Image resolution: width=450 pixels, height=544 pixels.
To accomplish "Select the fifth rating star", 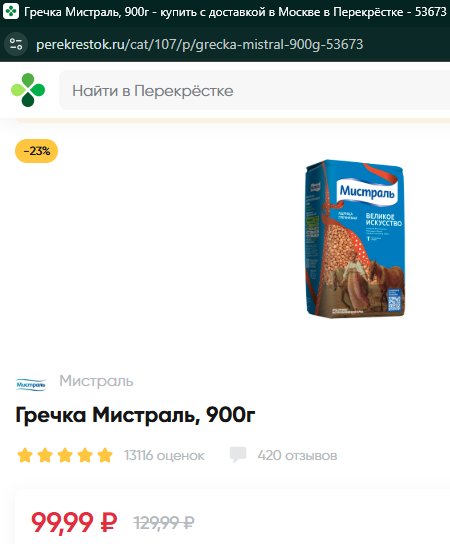I will click(x=105, y=455).
